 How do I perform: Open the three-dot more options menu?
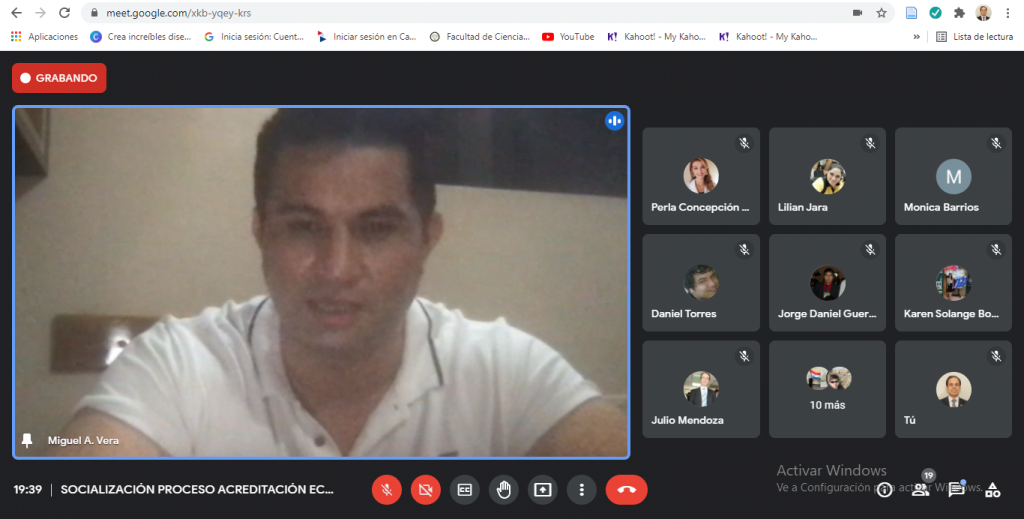[x=582, y=490]
